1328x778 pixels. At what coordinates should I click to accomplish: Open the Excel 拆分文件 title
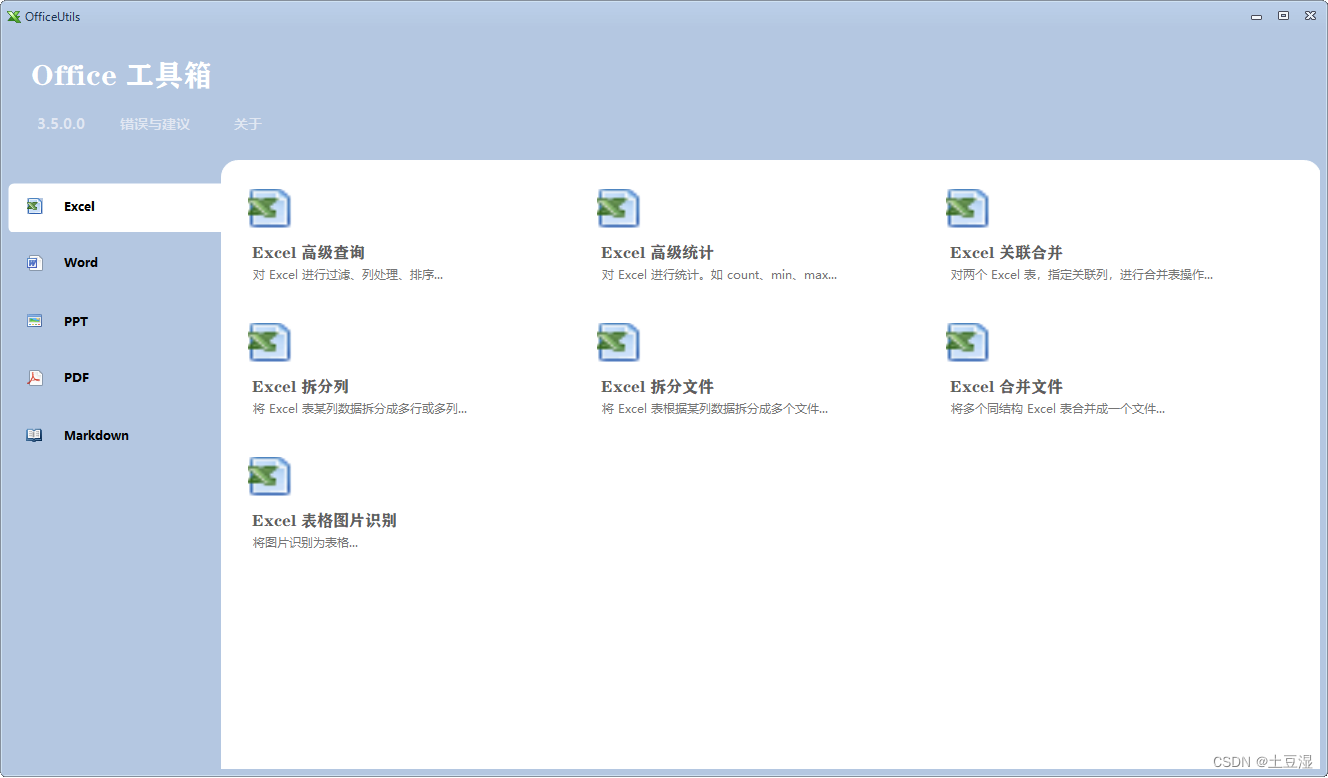pyautogui.click(x=657, y=387)
